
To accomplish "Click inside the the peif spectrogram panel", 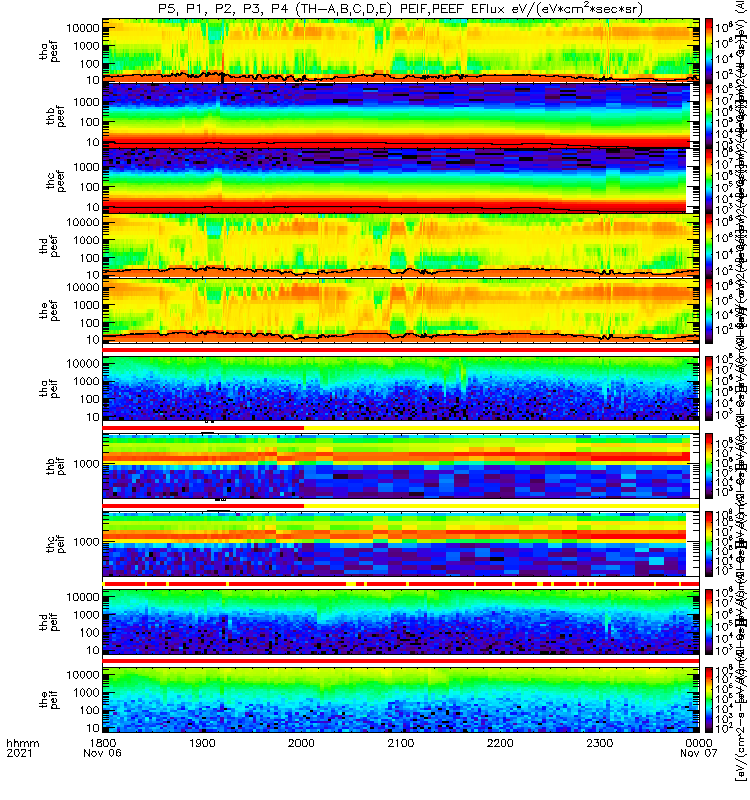I will pyautogui.click(x=401, y=699).
